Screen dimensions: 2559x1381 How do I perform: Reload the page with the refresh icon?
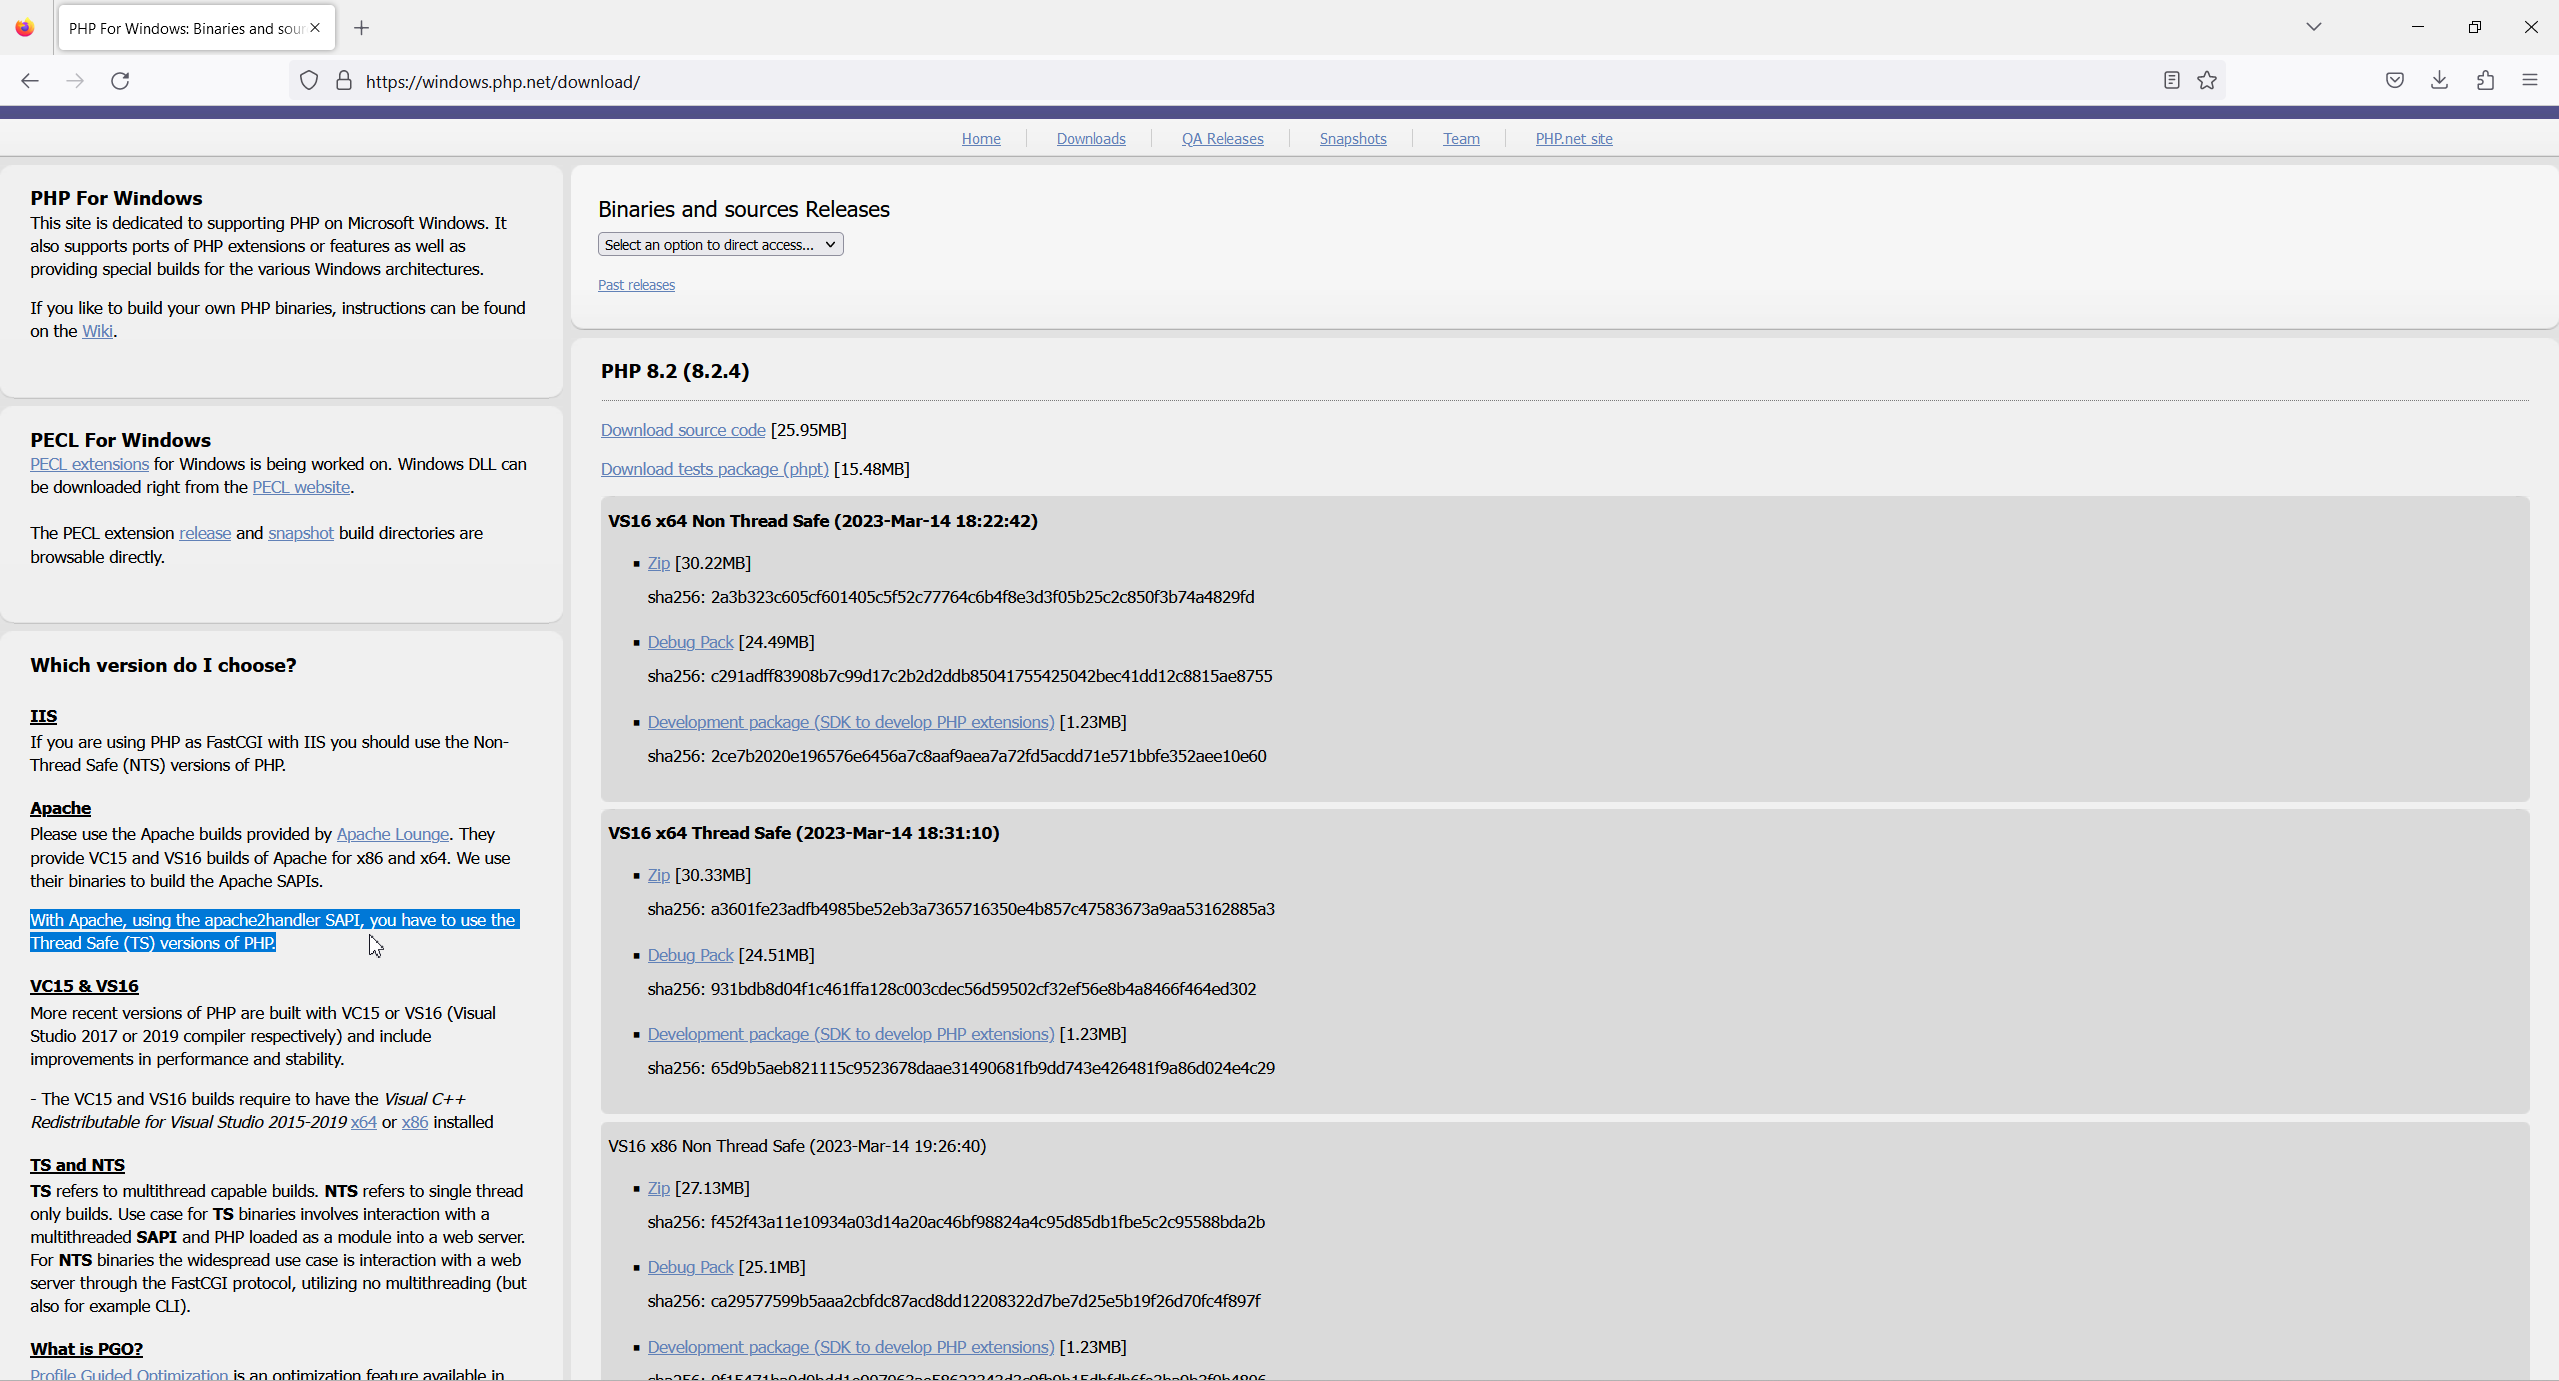[120, 81]
